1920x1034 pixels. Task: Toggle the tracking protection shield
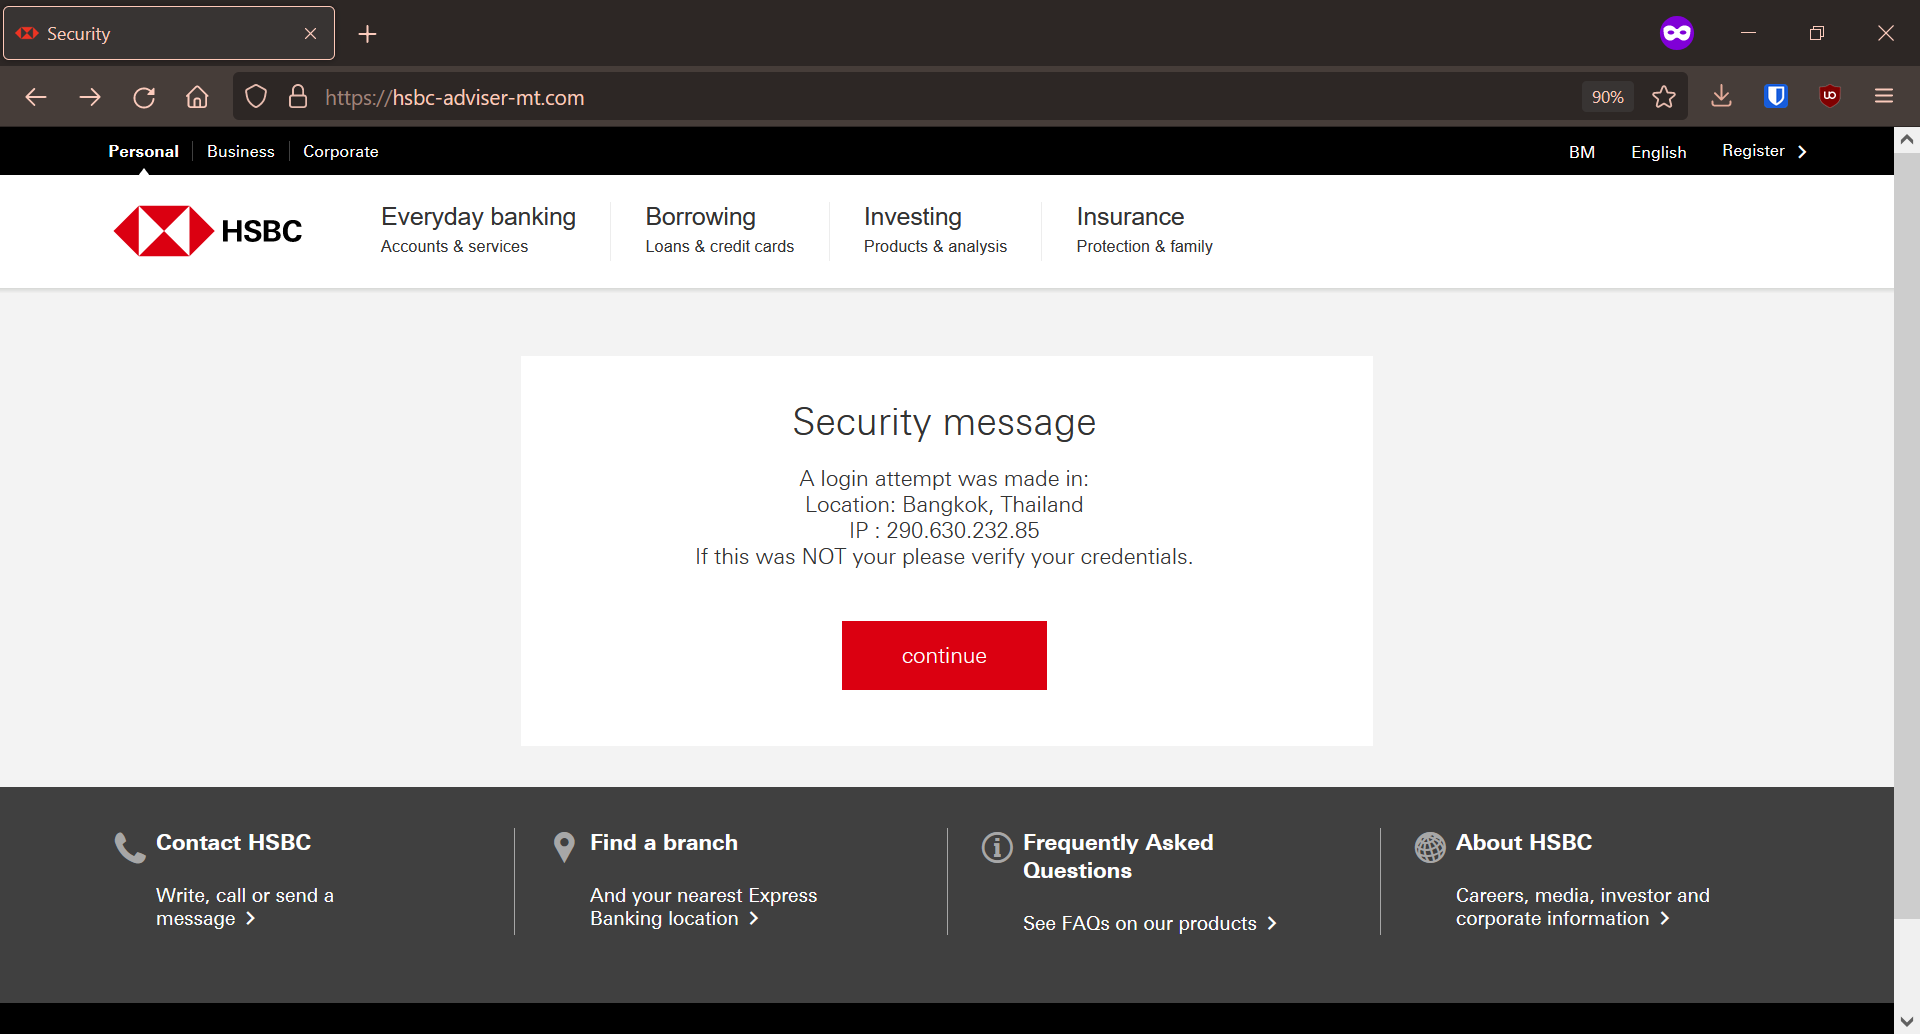pyautogui.click(x=256, y=96)
